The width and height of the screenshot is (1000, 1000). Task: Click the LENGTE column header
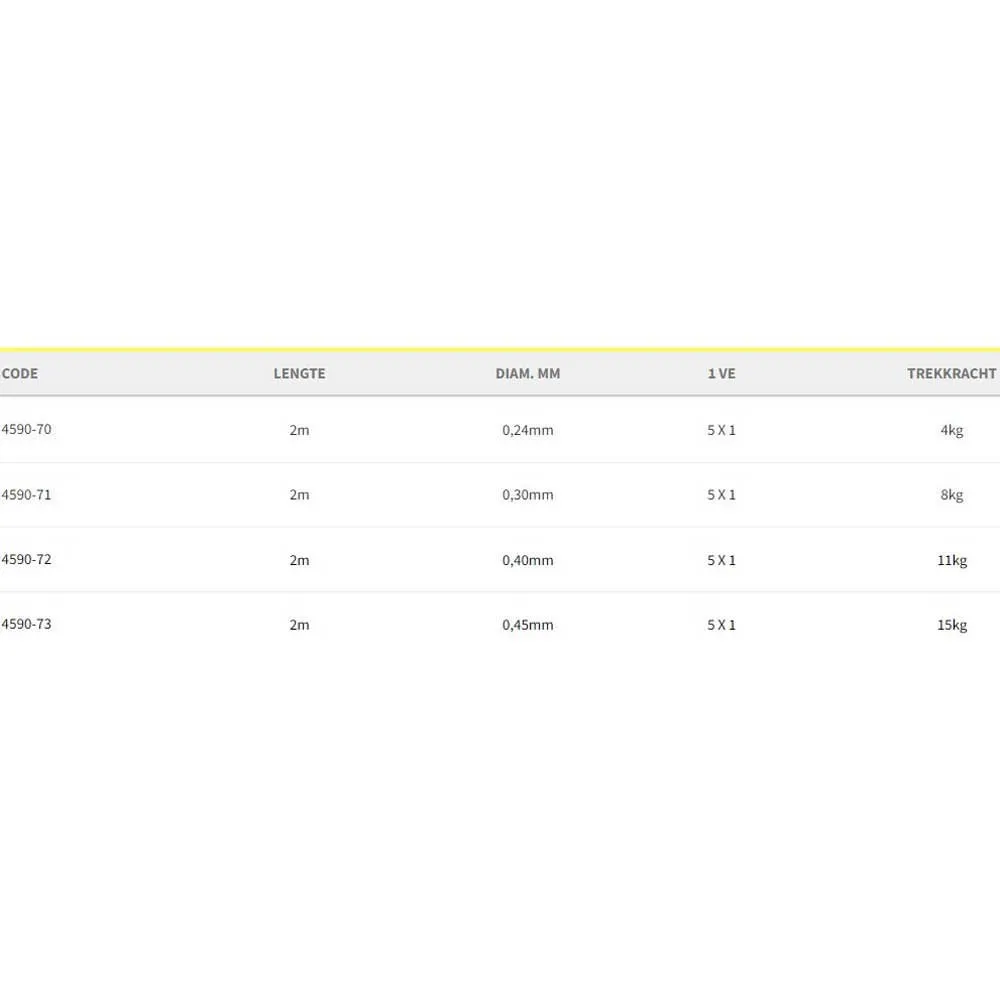click(299, 373)
